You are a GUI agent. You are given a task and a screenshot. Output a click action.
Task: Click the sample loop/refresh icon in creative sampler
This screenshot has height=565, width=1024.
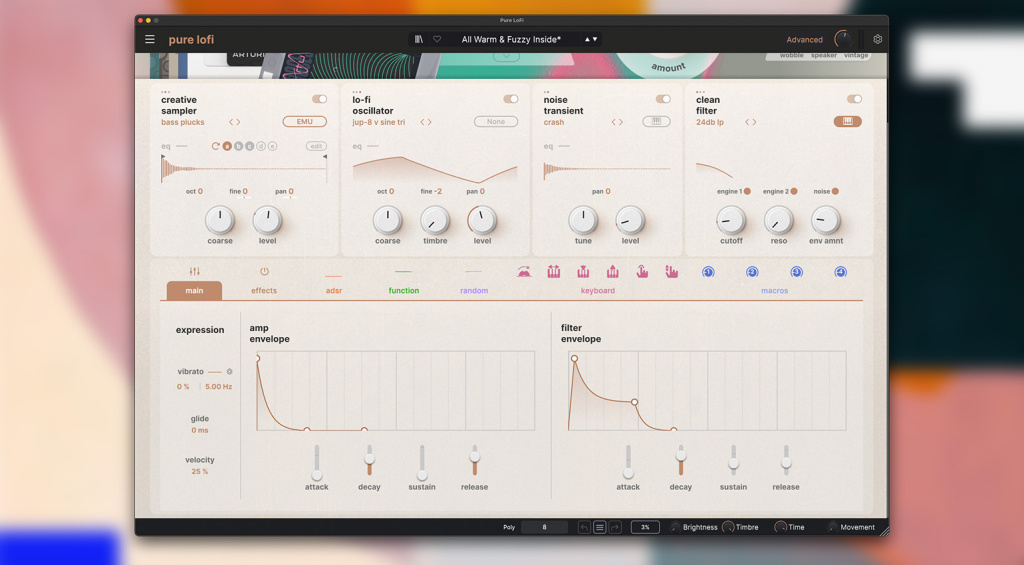(215, 146)
